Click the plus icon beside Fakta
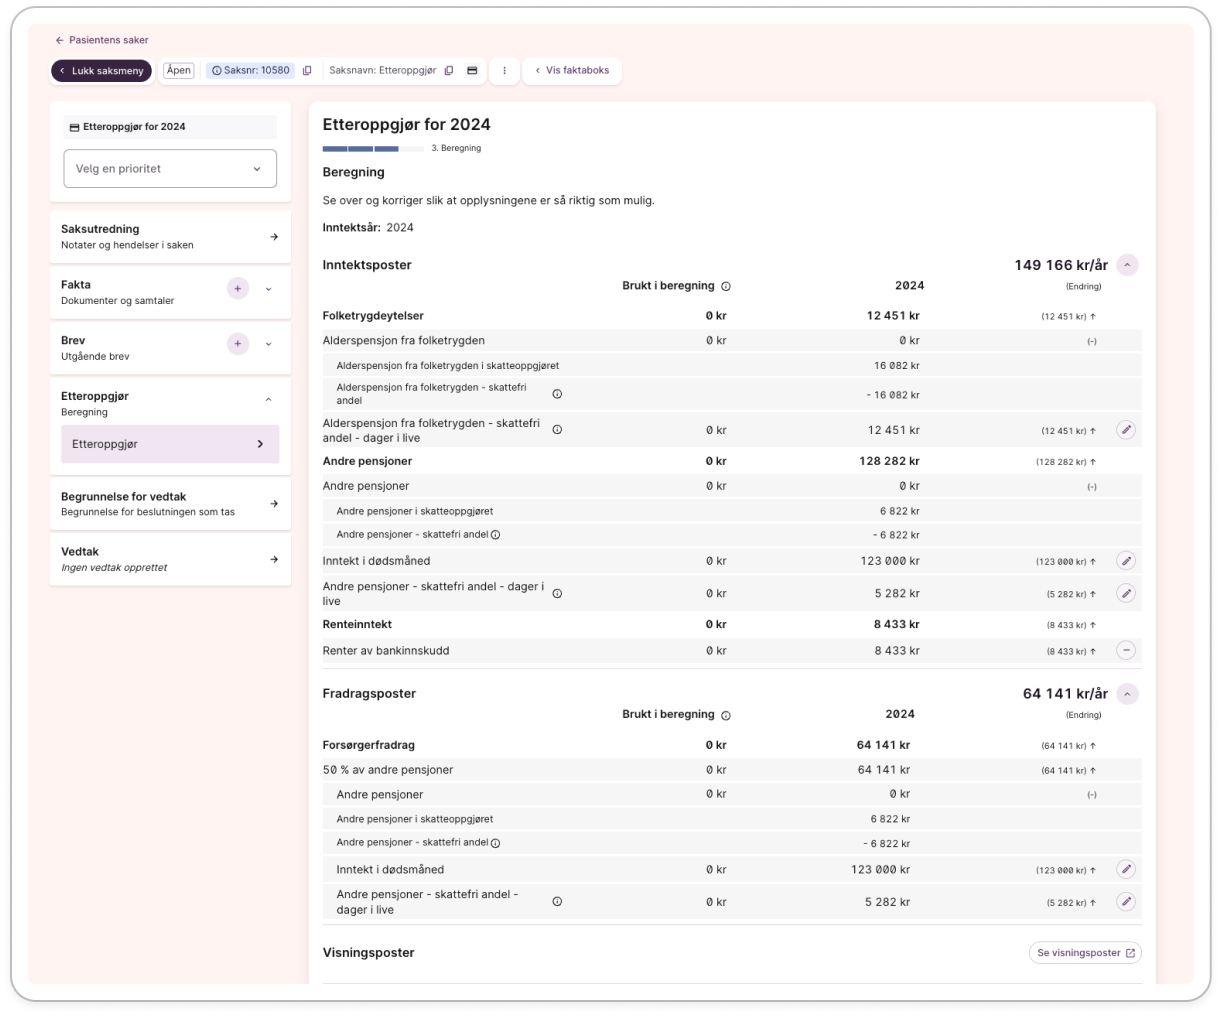The width and height of the screenshot is (1222, 1016). coord(237,289)
